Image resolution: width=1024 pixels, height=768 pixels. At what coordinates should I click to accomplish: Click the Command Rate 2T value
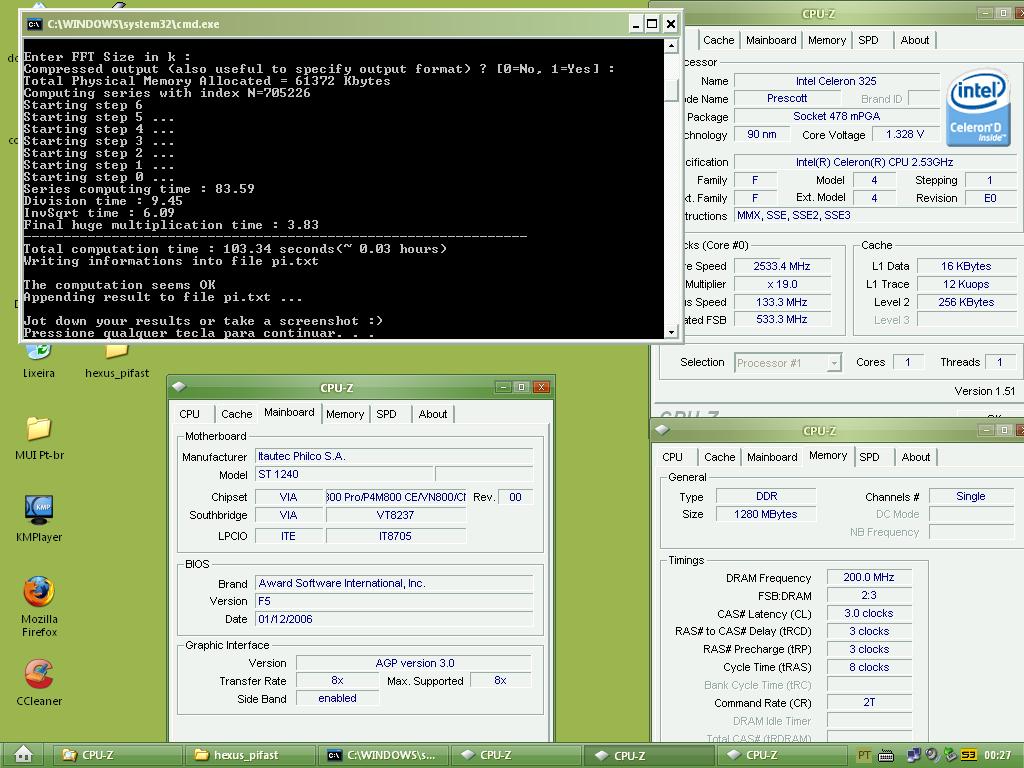pyautogui.click(x=869, y=703)
